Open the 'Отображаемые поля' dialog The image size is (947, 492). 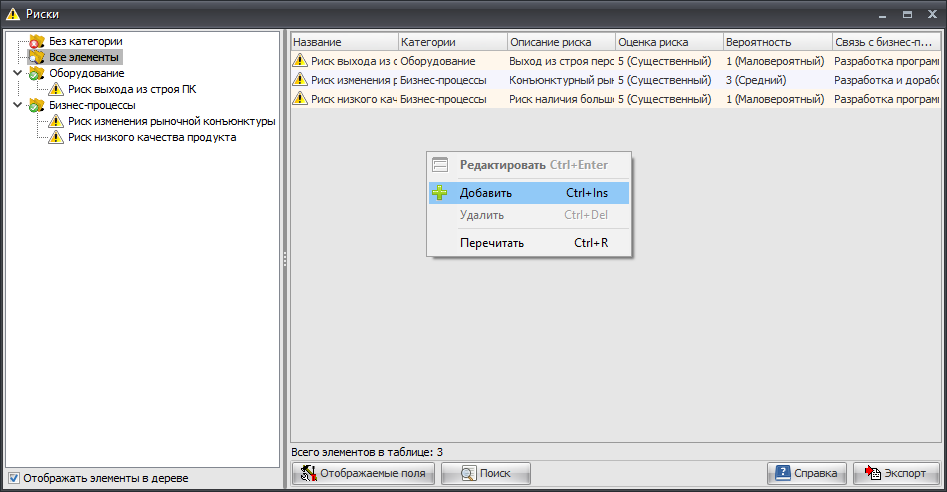coord(363,474)
